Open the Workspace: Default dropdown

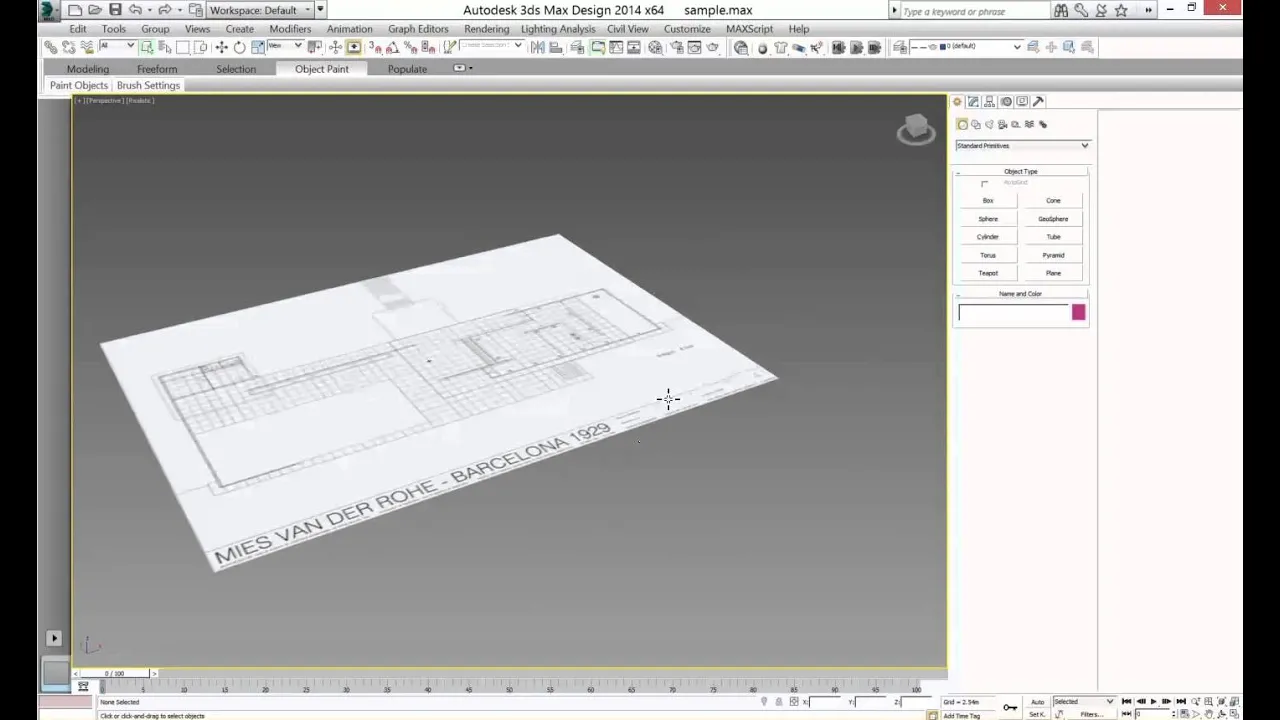(x=260, y=10)
